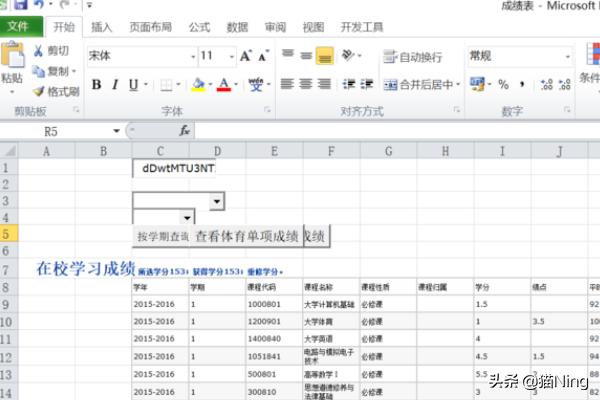
Task: Click the 查看体育单项成绩 button
Action: pyautogui.click(x=246, y=237)
